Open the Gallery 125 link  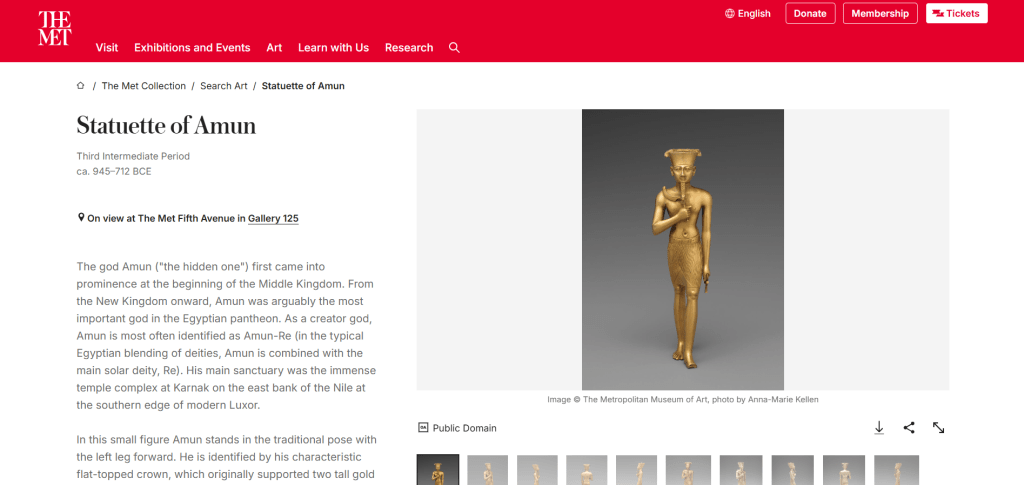(x=273, y=219)
